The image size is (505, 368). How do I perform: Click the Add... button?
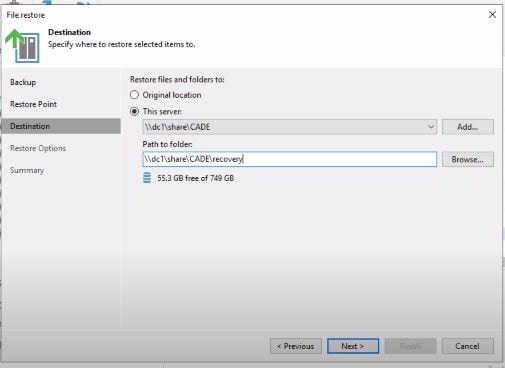click(x=468, y=127)
